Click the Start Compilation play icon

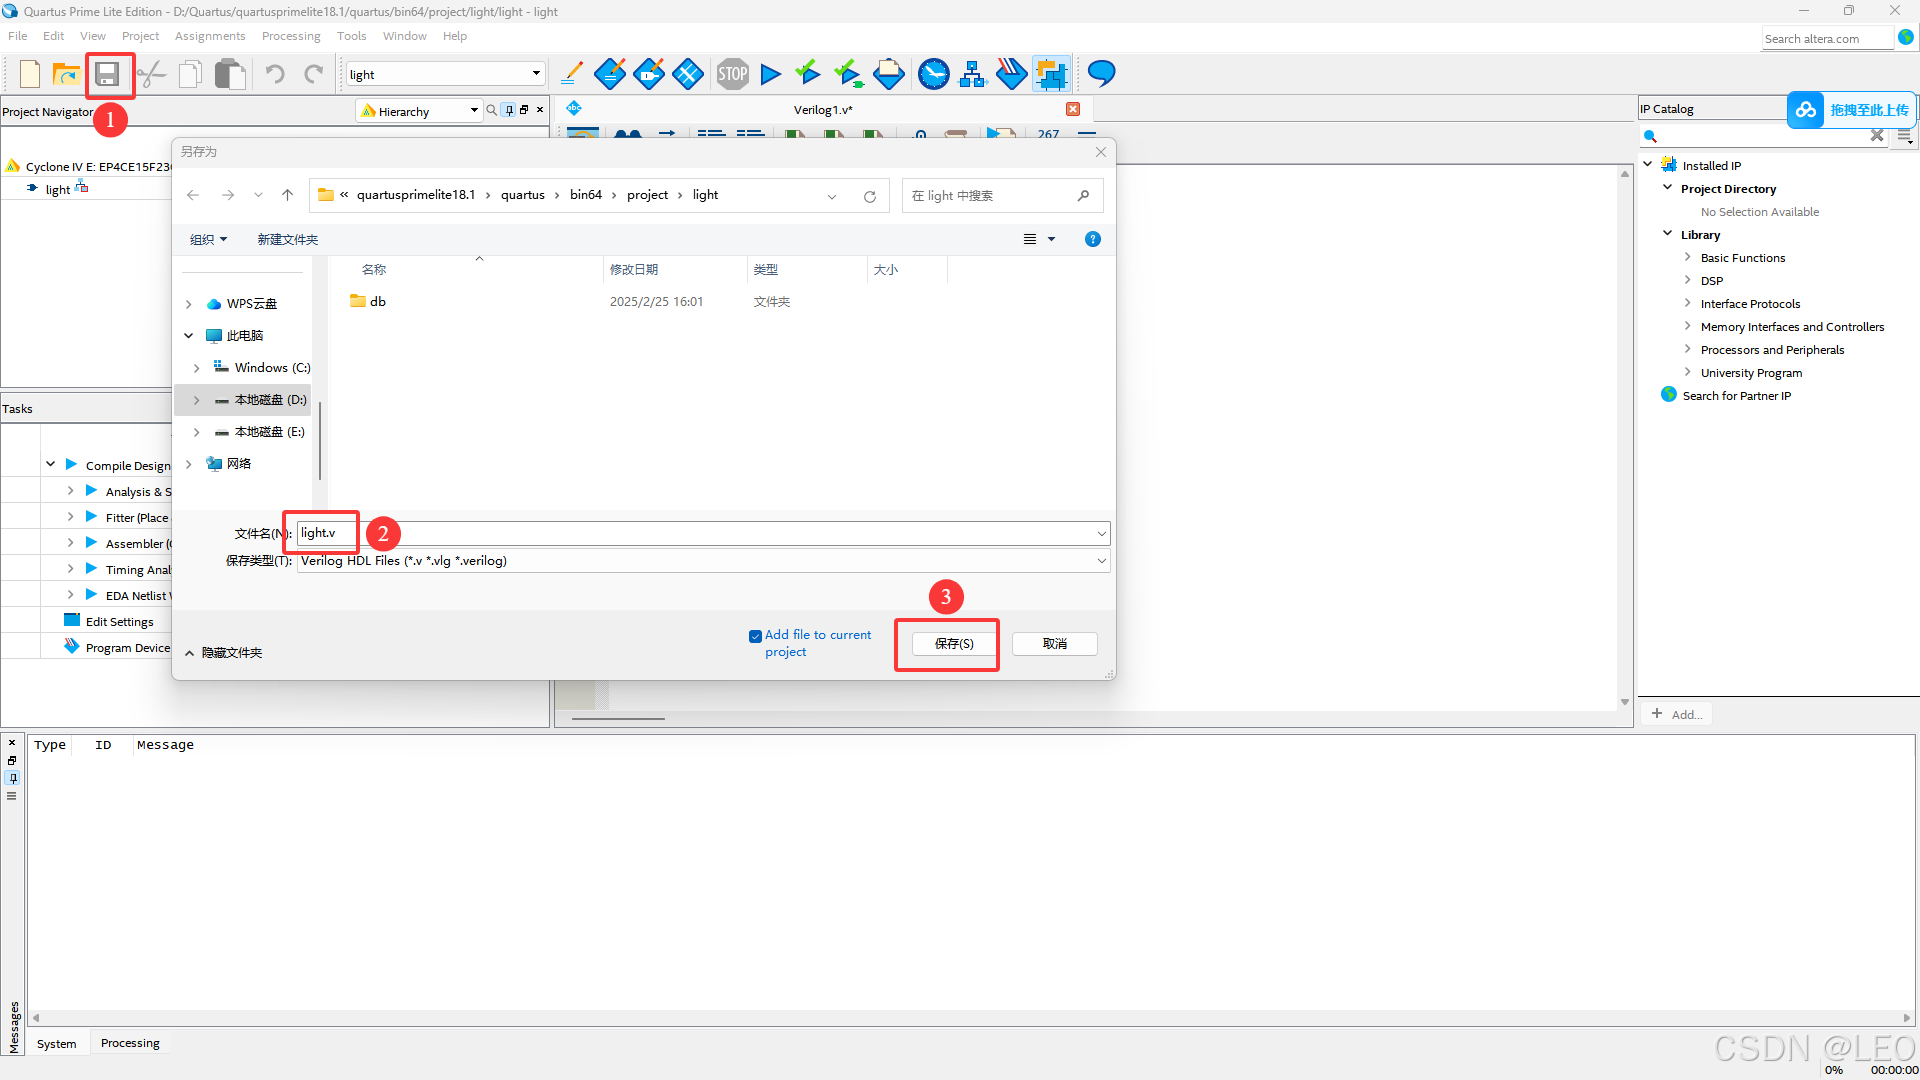coord(770,74)
